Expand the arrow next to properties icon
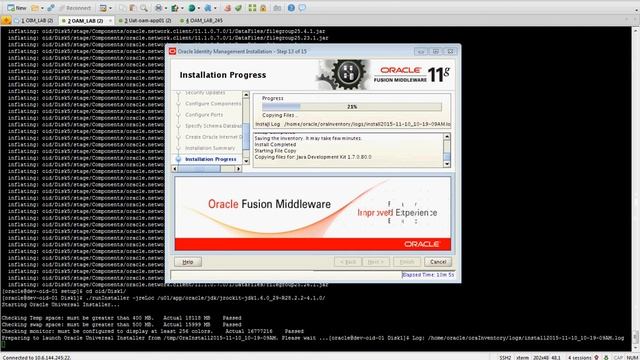 110,8
